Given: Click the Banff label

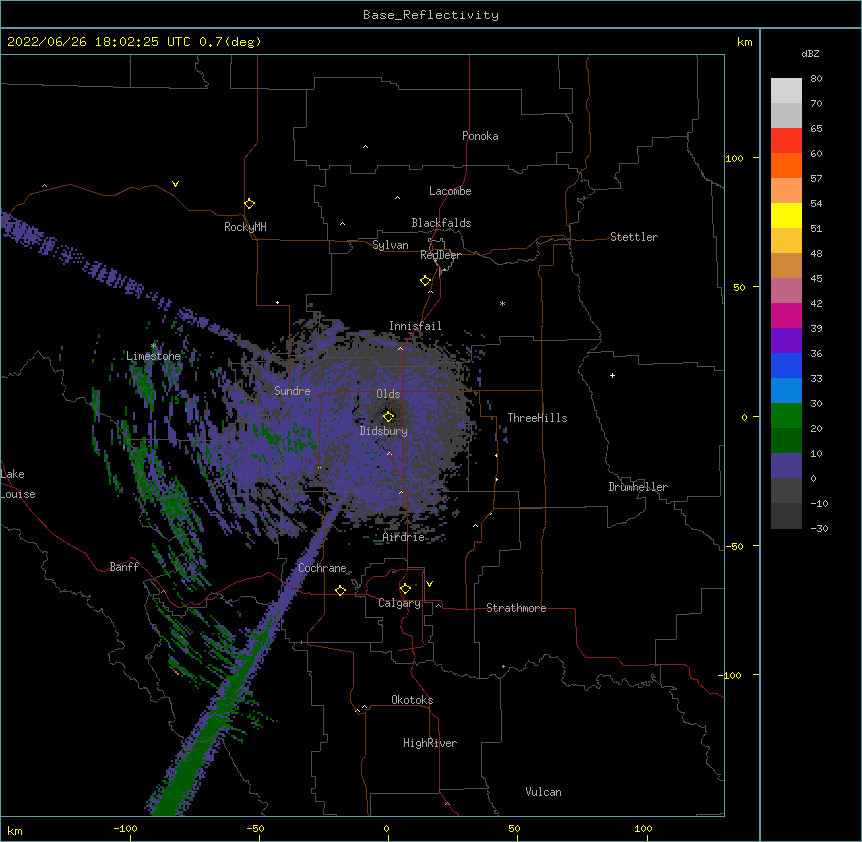Looking at the screenshot, I should 124,567.
